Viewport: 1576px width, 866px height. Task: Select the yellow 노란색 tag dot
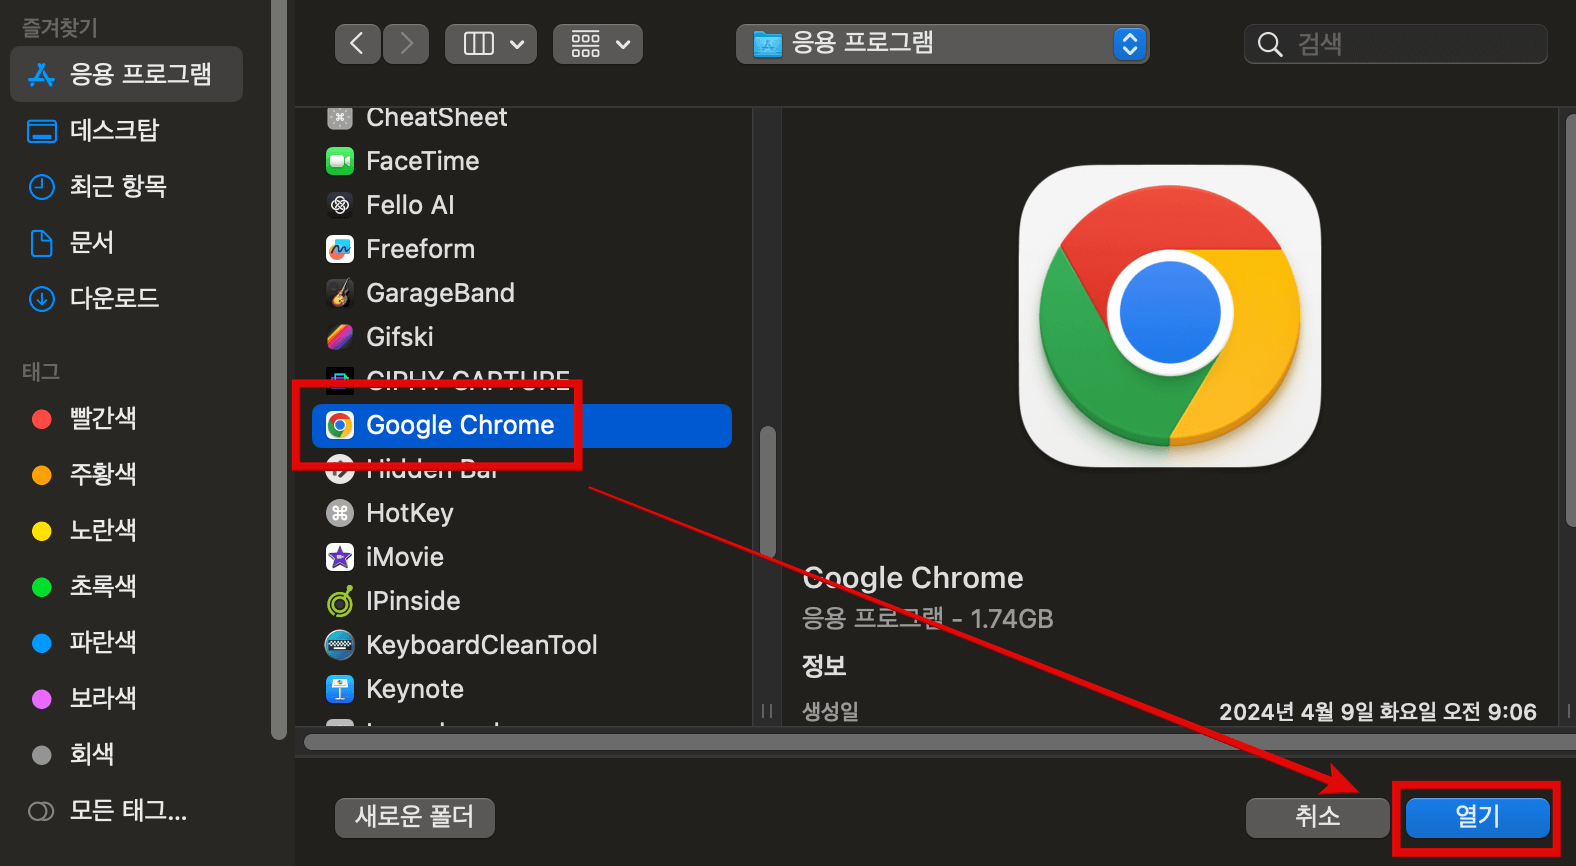(42, 531)
